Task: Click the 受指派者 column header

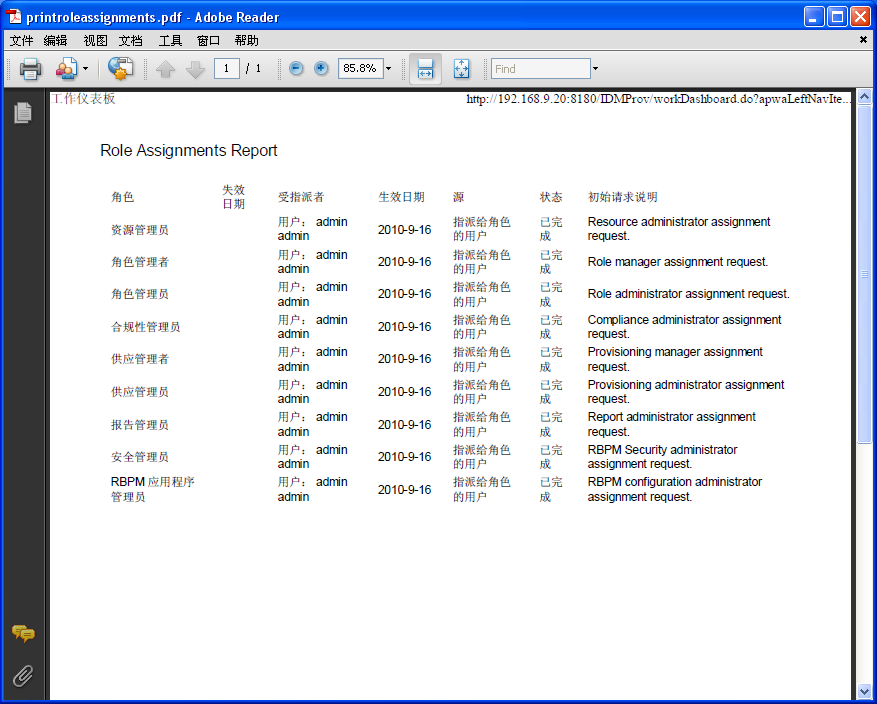Action: click(301, 197)
